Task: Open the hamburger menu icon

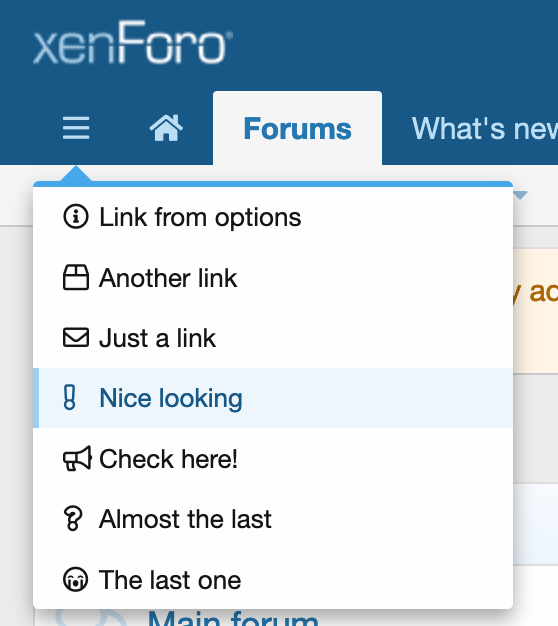Action: coord(76,128)
